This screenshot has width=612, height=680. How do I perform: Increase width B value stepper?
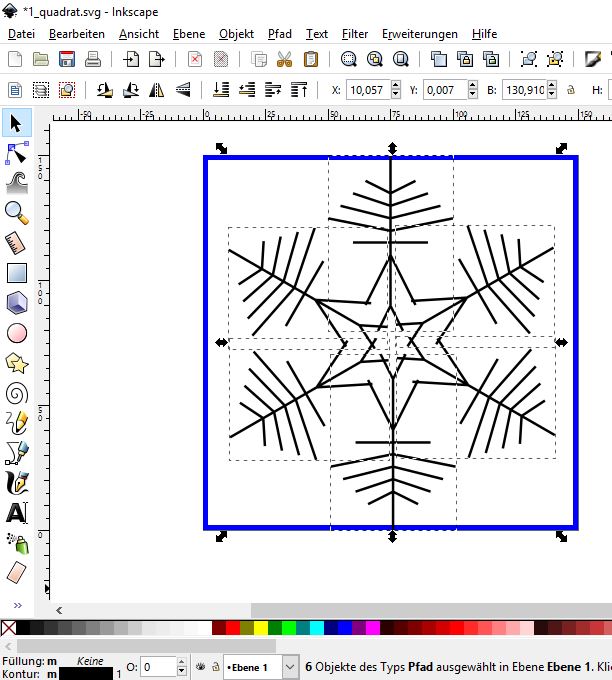click(x=551, y=85)
